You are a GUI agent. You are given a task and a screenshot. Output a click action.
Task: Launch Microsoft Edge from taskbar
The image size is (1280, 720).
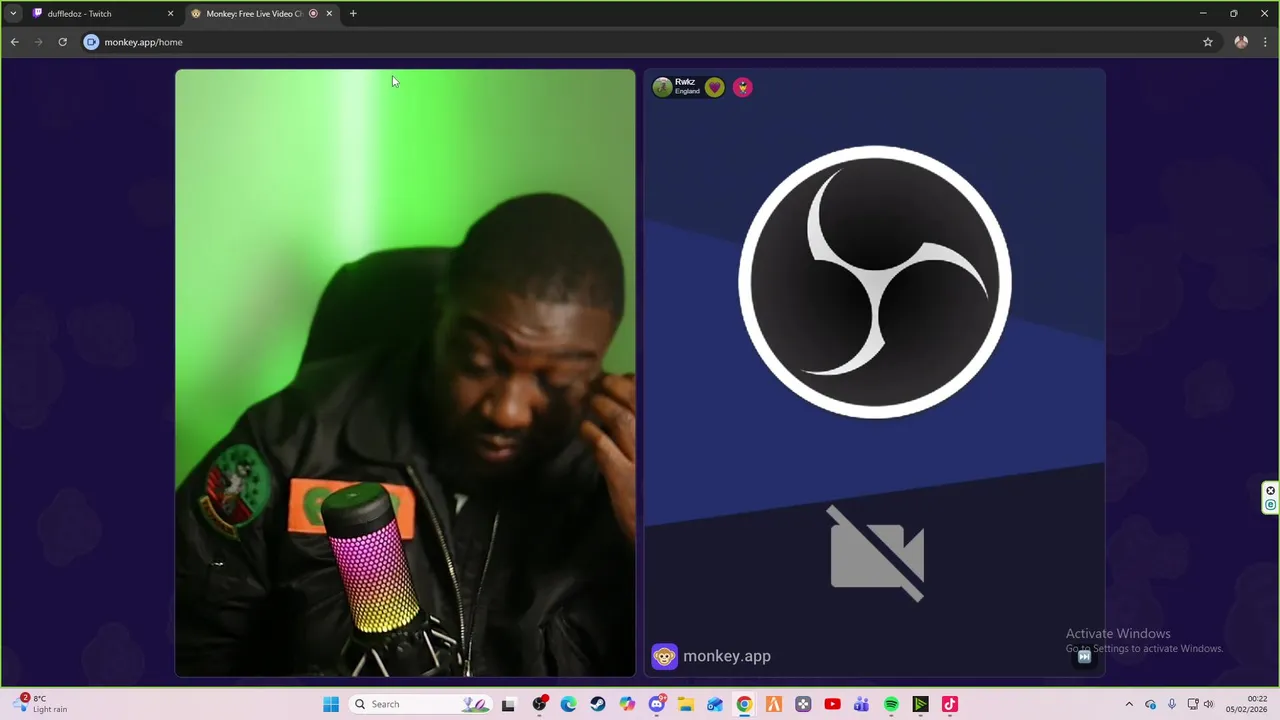point(569,704)
